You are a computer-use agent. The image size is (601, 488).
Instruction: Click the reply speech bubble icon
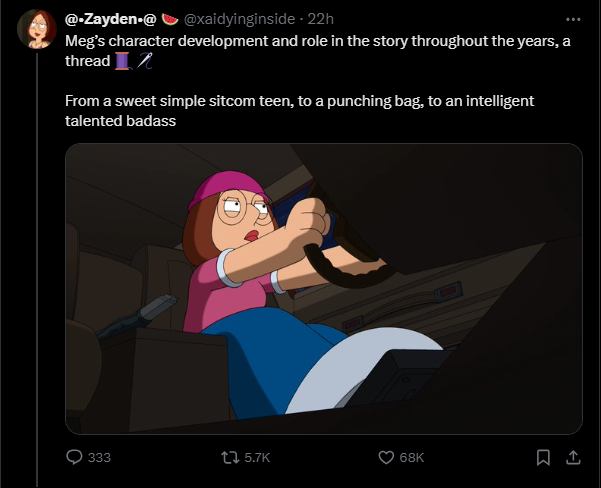point(74,457)
